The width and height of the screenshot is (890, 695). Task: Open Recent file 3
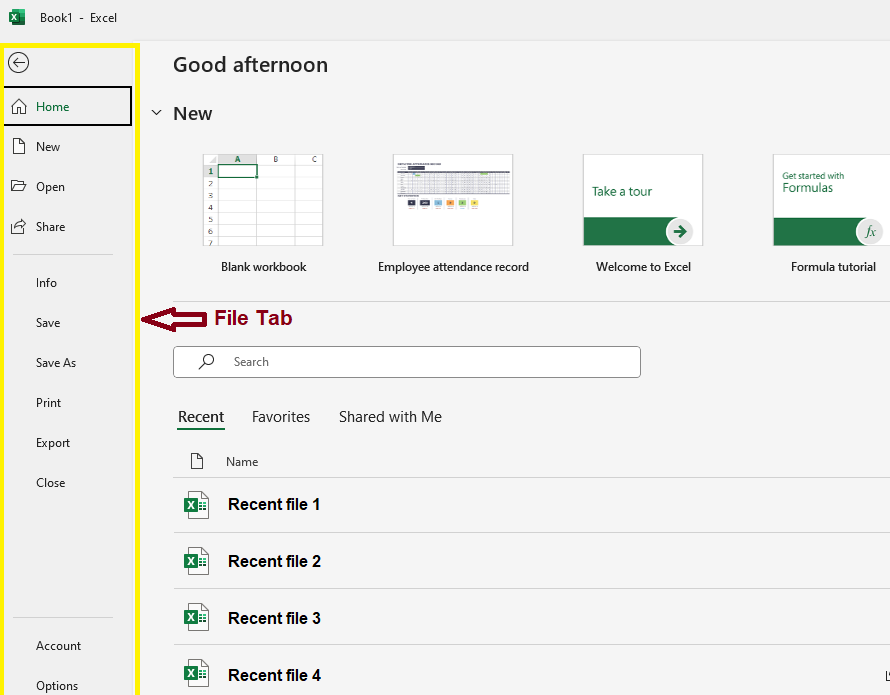pos(274,618)
